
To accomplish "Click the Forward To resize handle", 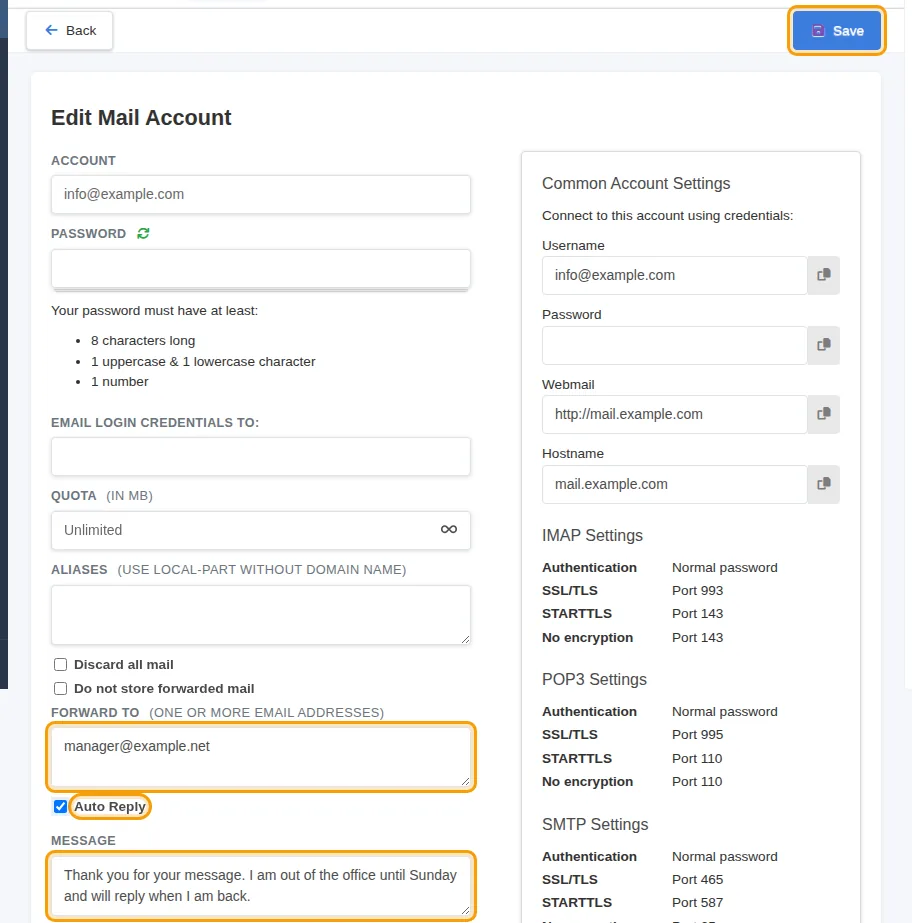I will point(465,782).
